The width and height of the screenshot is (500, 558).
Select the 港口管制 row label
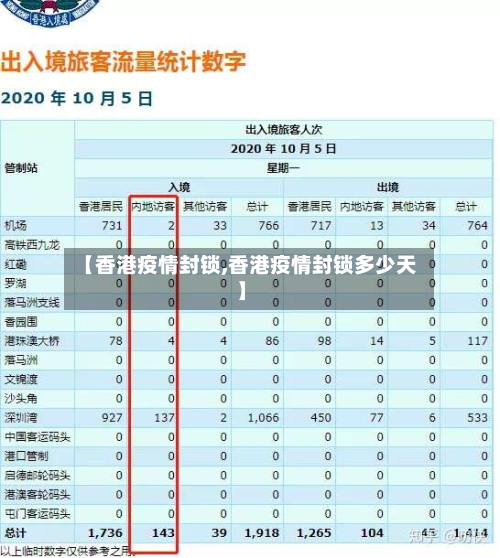point(26,456)
